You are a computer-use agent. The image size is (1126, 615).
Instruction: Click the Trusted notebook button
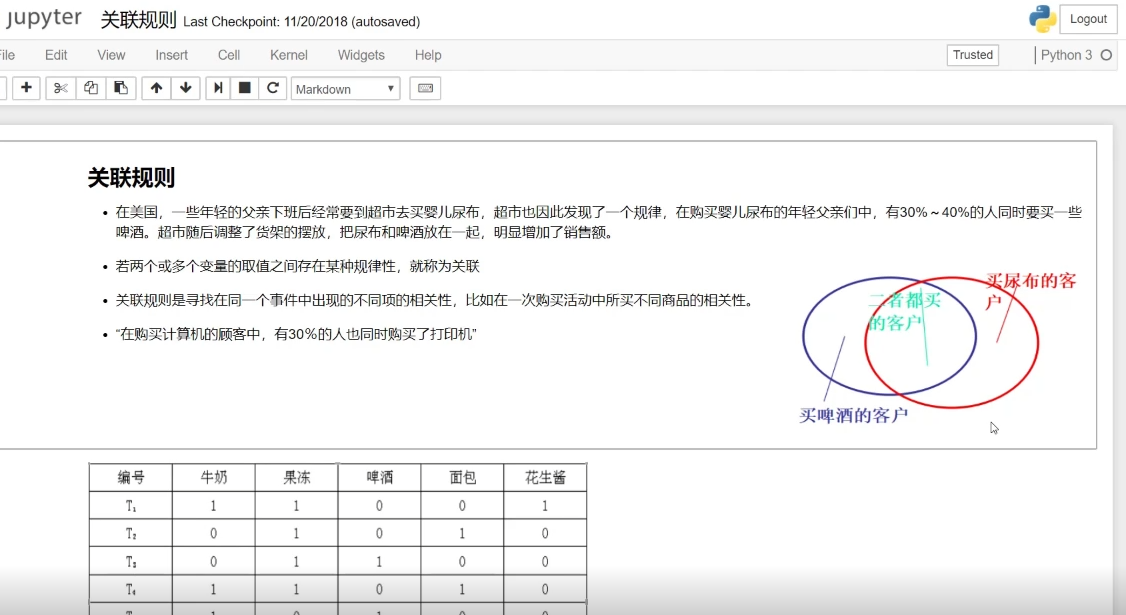coord(972,55)
